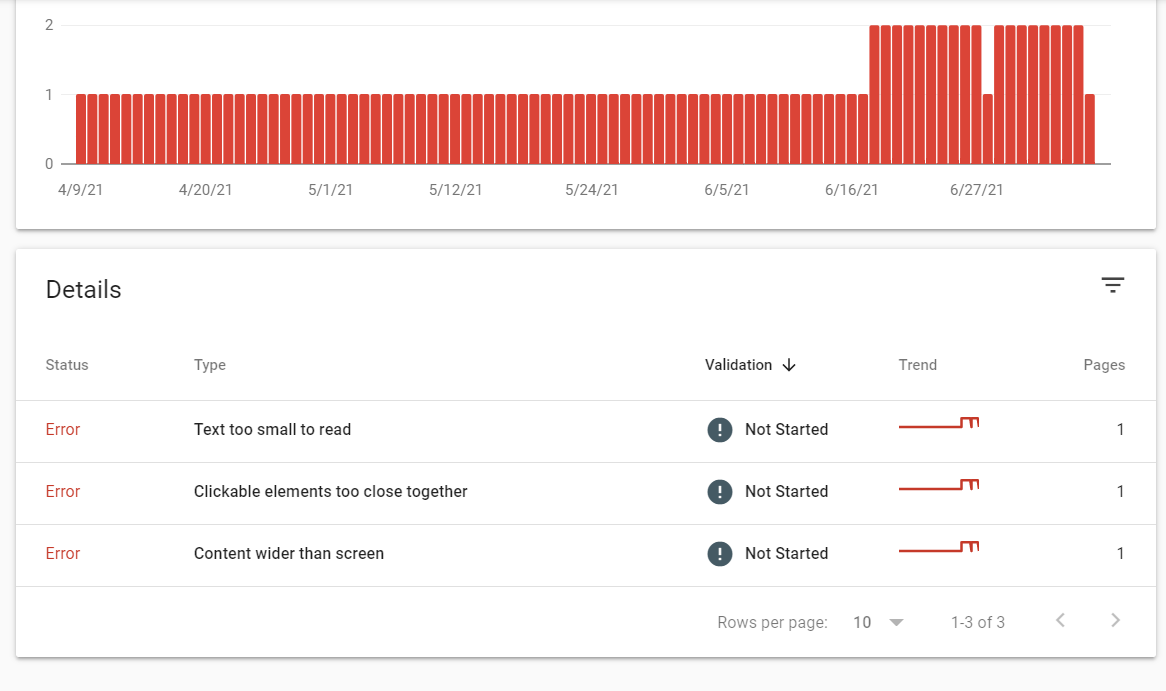The image size is (1166, 691).
Task: Click the 5/24/21 chart date label
Action: click(592, 190)
